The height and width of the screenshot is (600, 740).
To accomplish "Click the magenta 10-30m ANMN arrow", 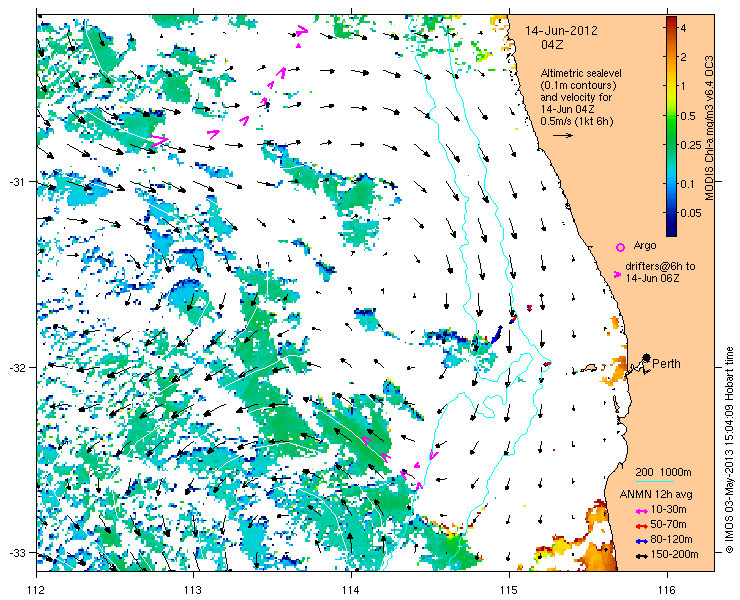I will coord(640,511).
